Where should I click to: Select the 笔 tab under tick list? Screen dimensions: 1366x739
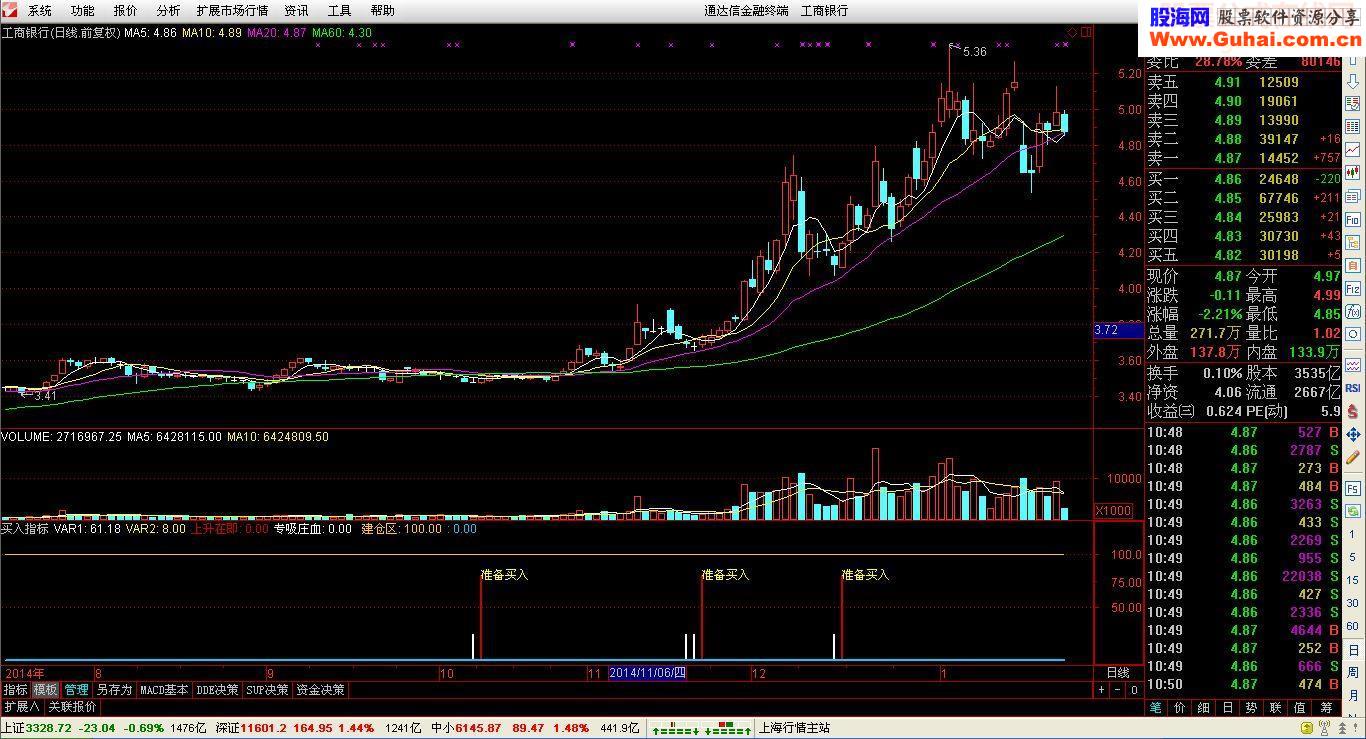coord(1155,707)
